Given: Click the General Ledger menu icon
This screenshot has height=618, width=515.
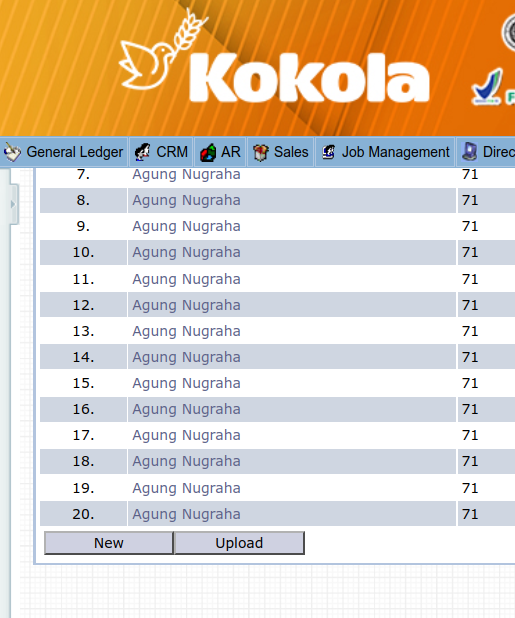Looking at the screenshot, I should click(12, 152).
